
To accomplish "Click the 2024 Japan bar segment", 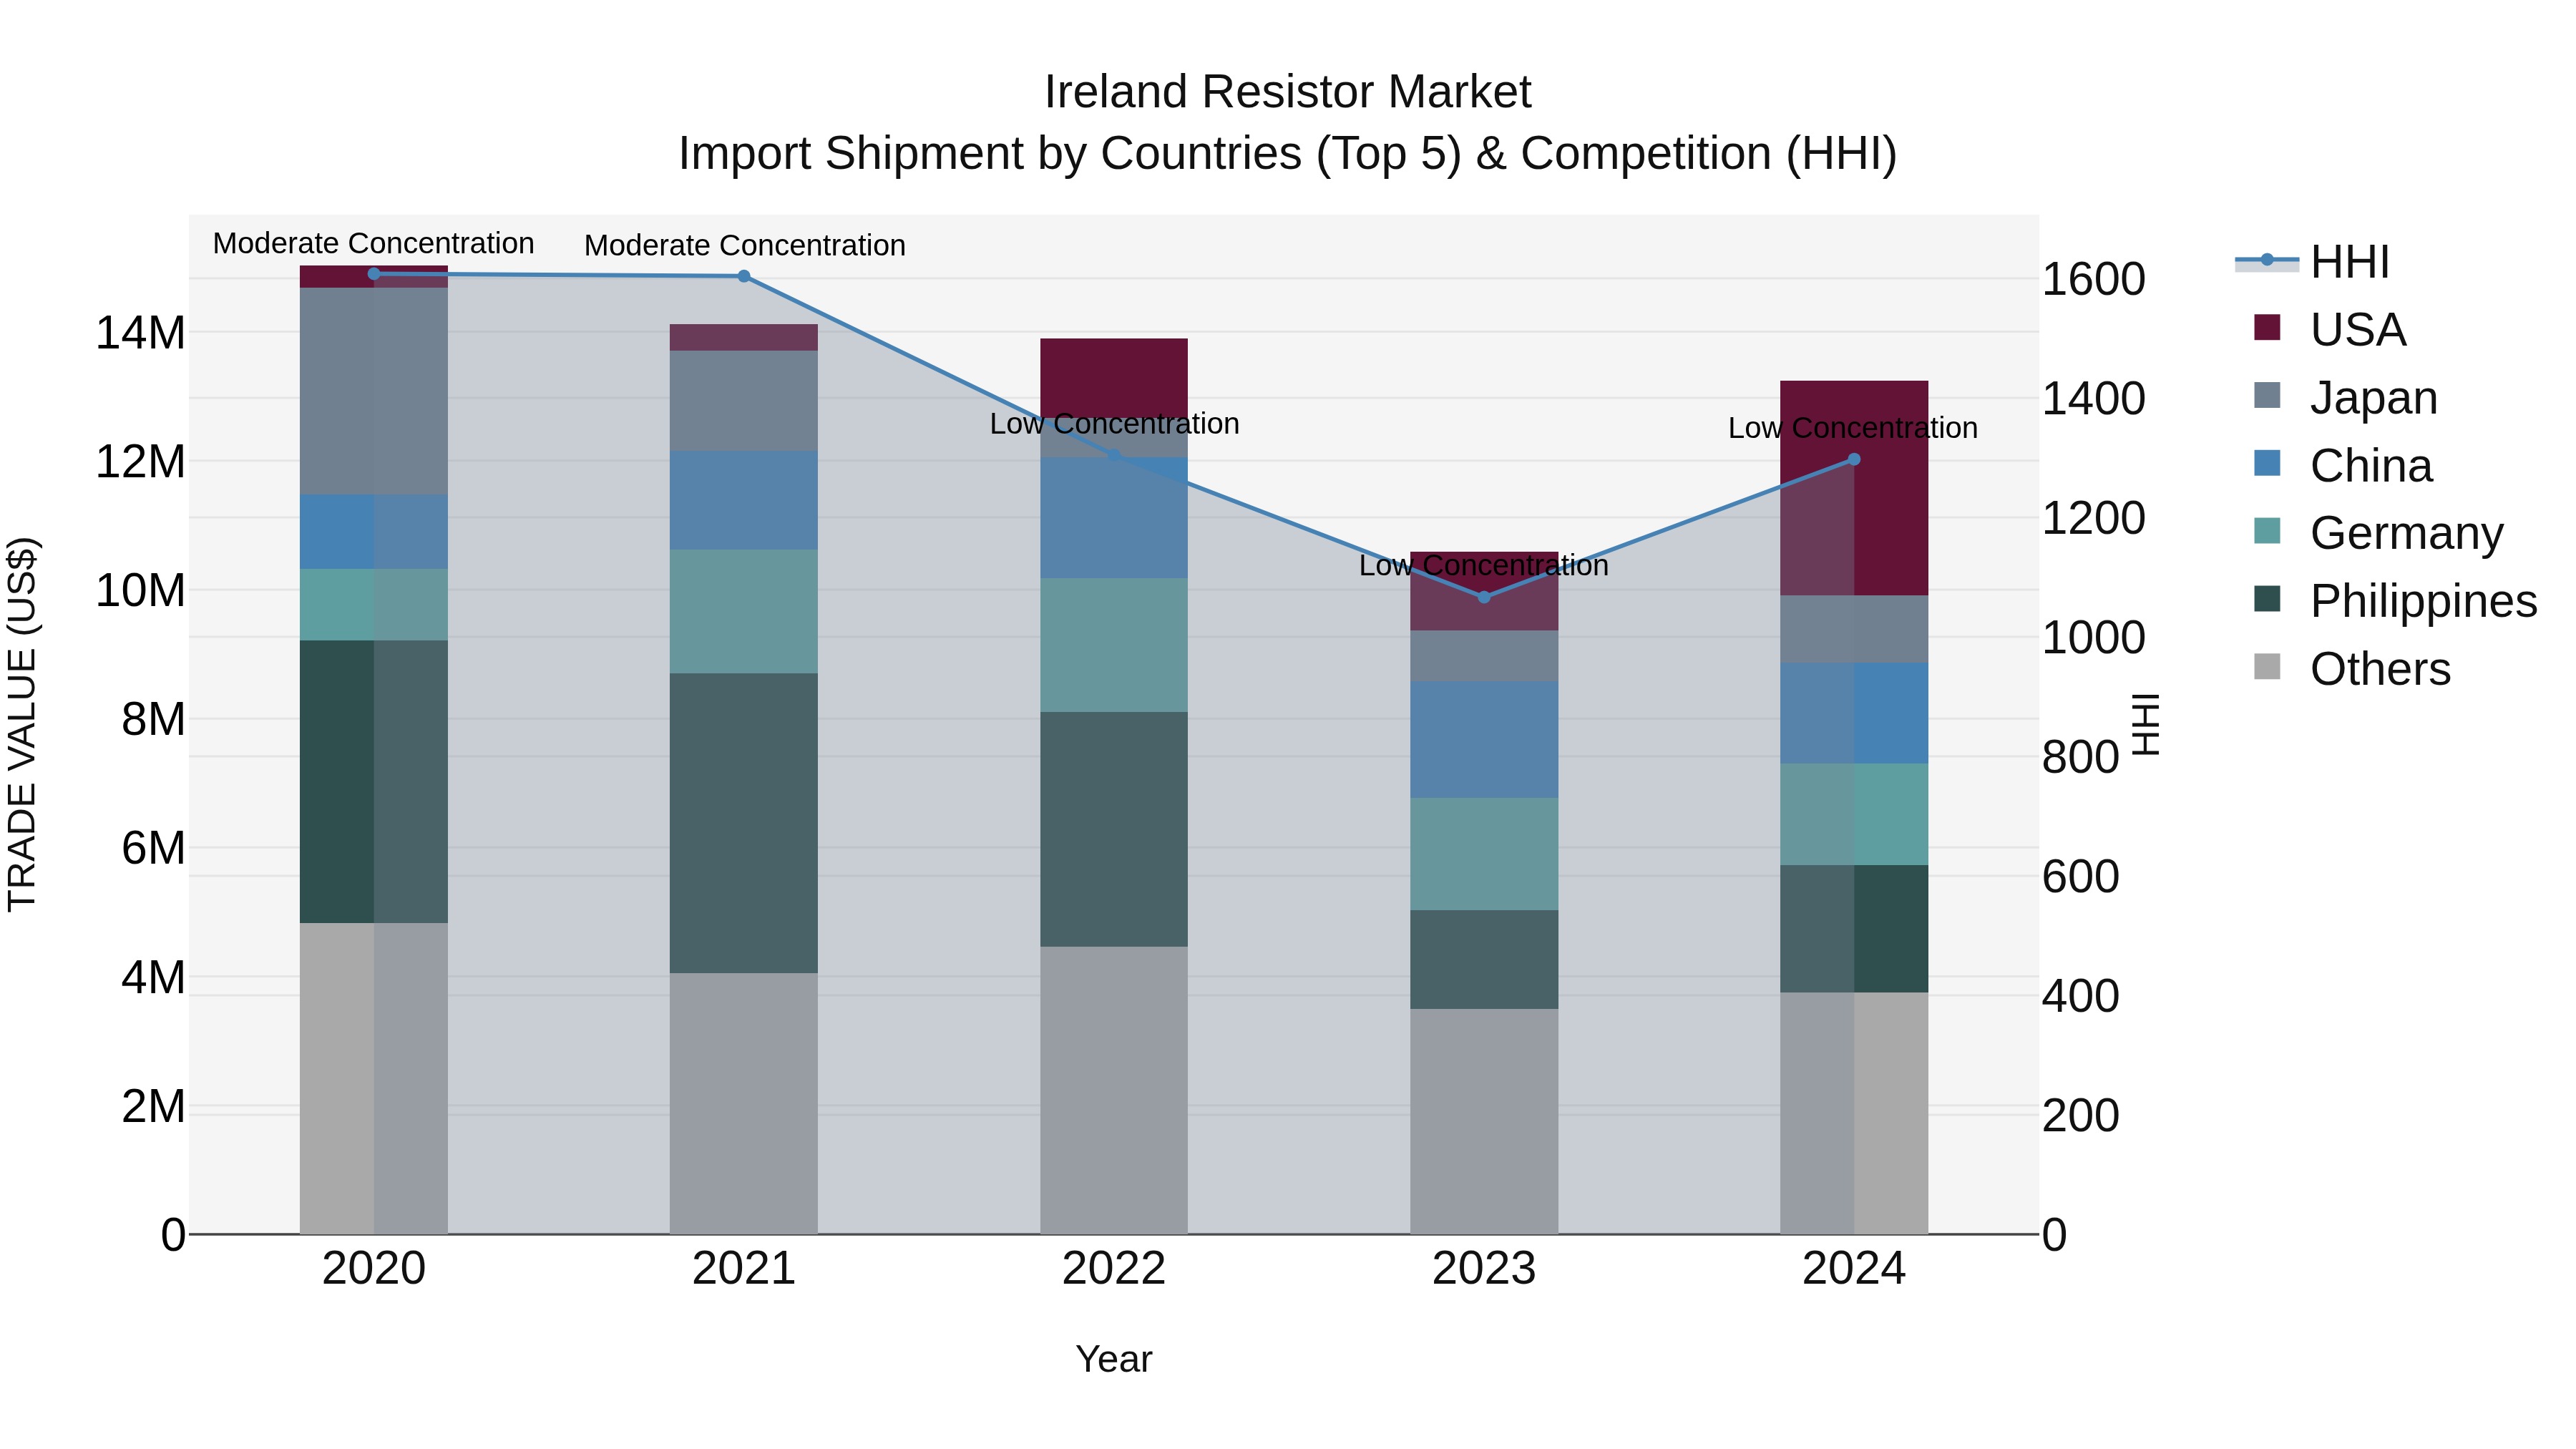I will point(1854,630).
